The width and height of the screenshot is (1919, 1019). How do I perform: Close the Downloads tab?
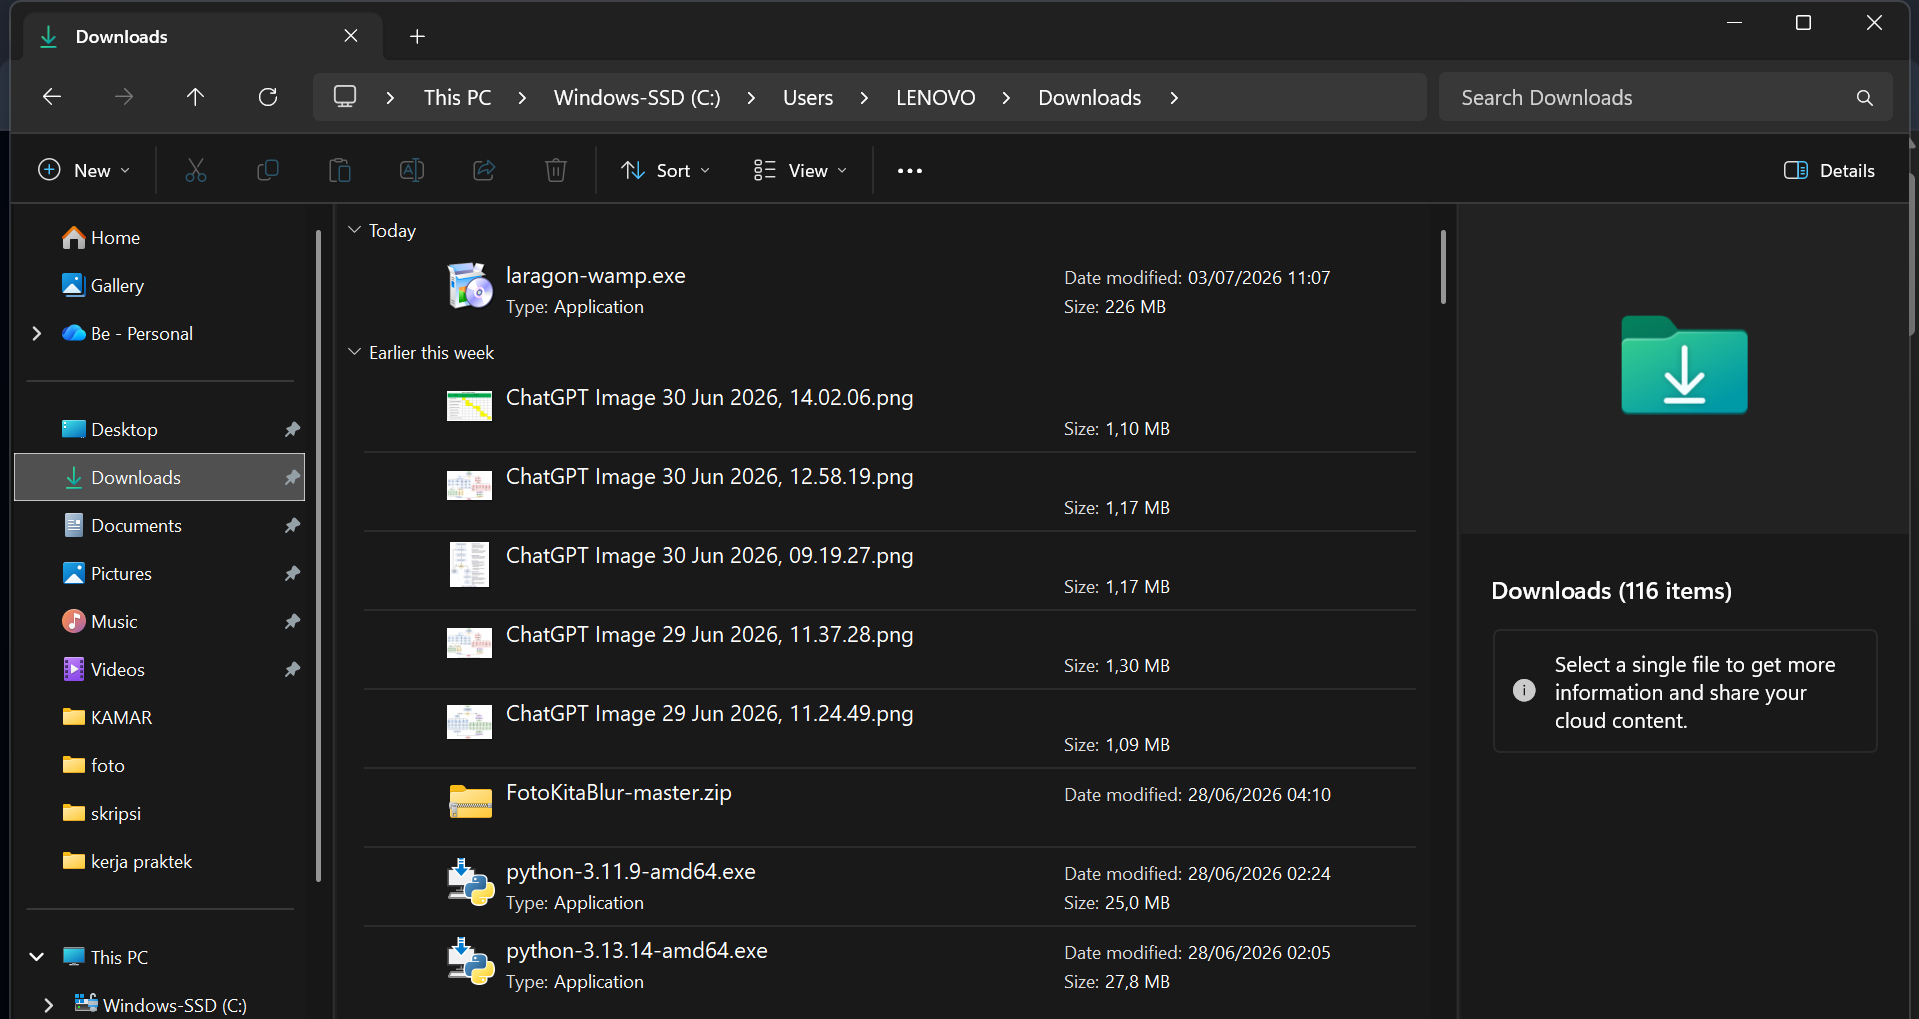[x=351, y=36]
